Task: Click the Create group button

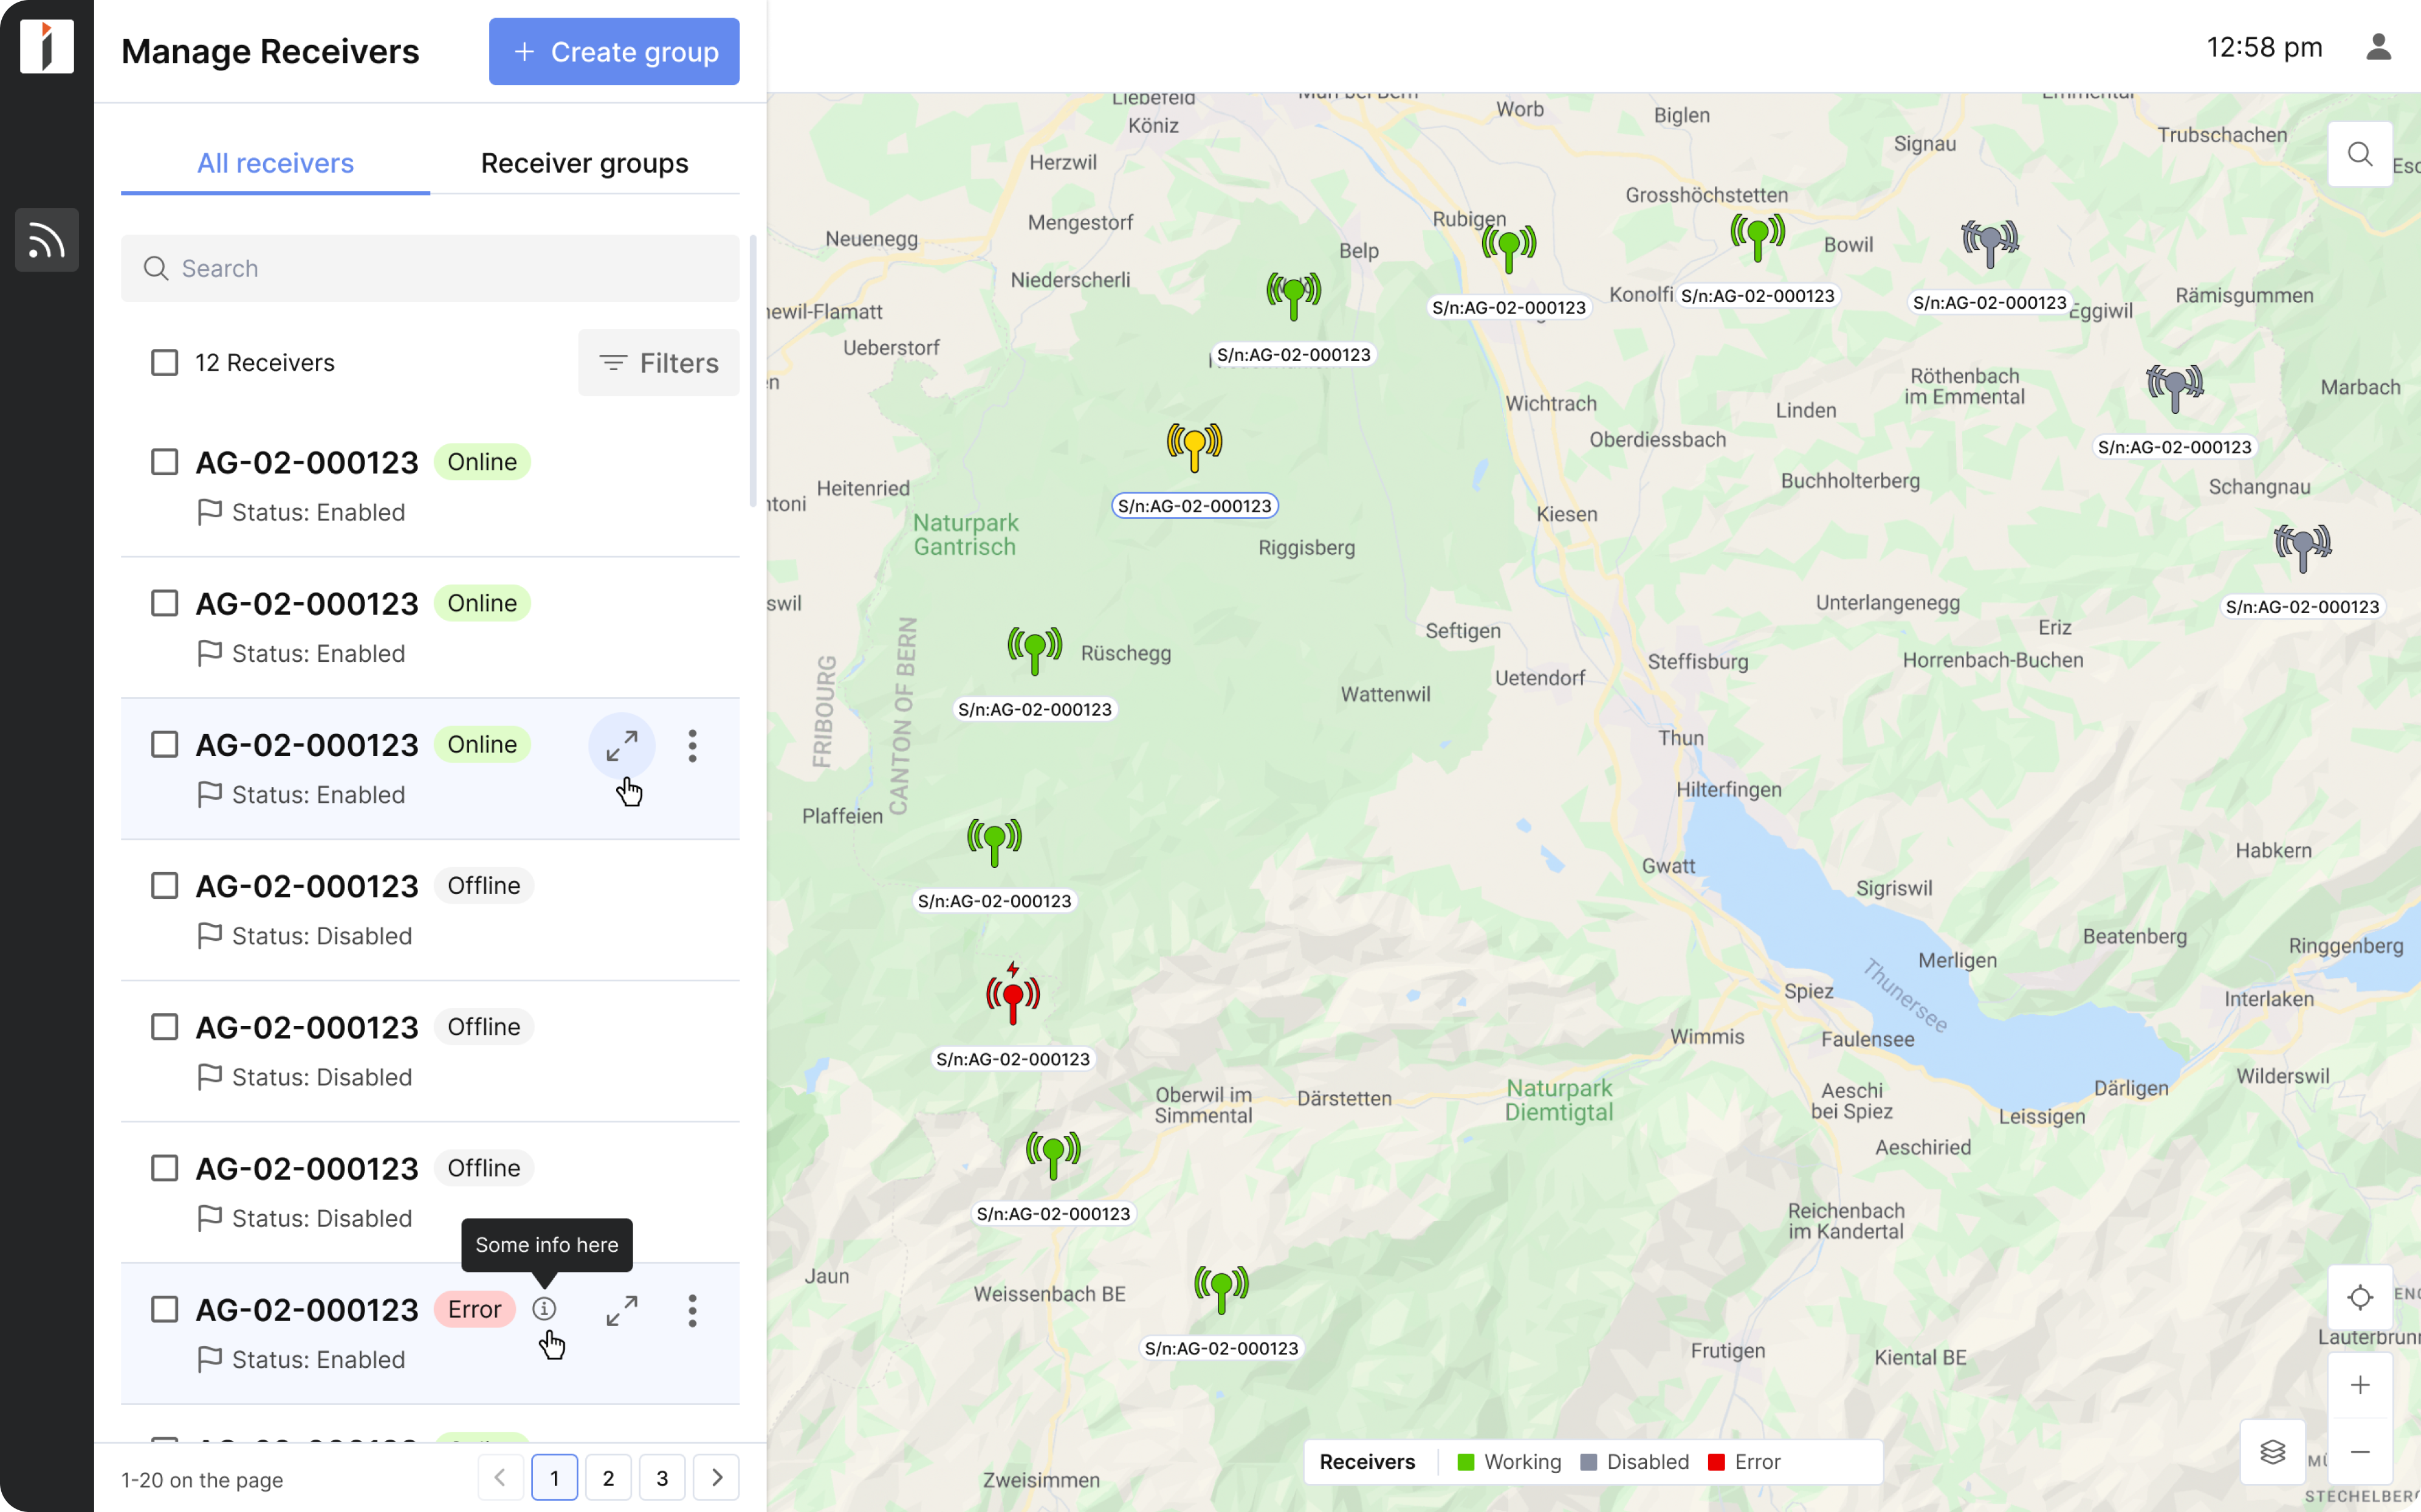Action: 613,51
